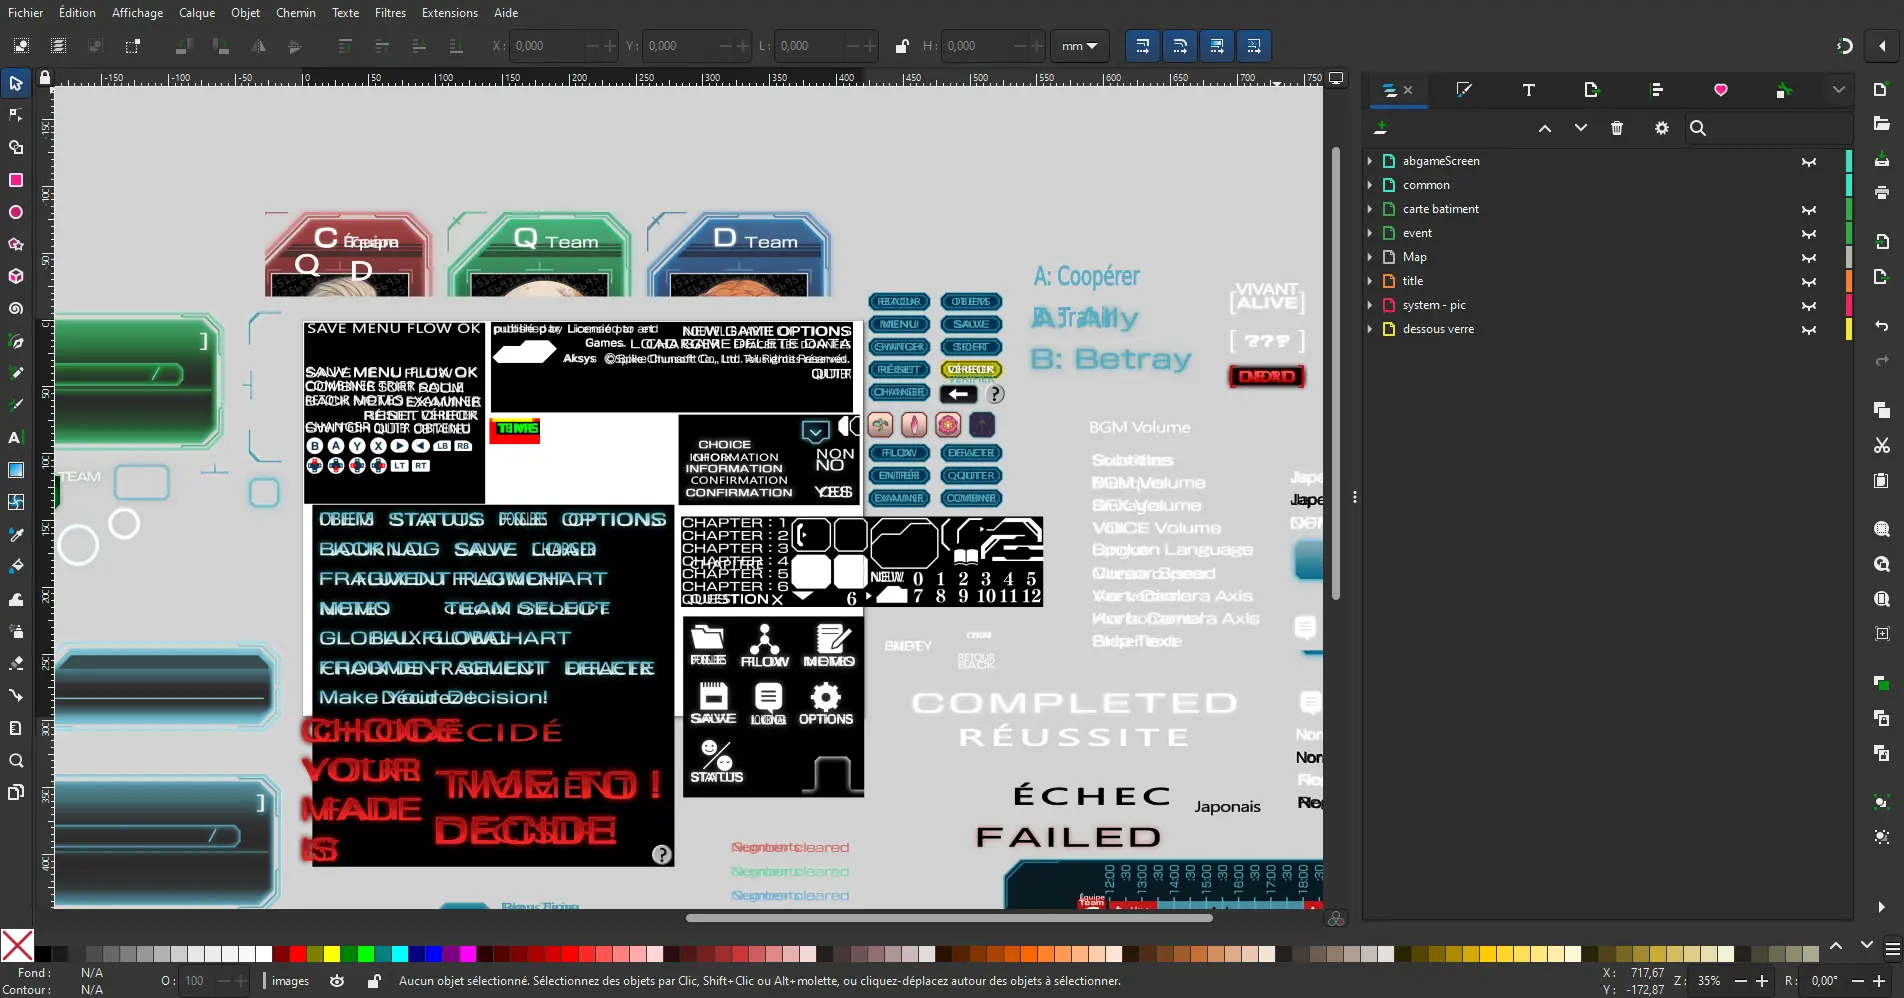Screen dimensions: 1904x998
Task: Select the Node editing tool
Action: point(16,115)
